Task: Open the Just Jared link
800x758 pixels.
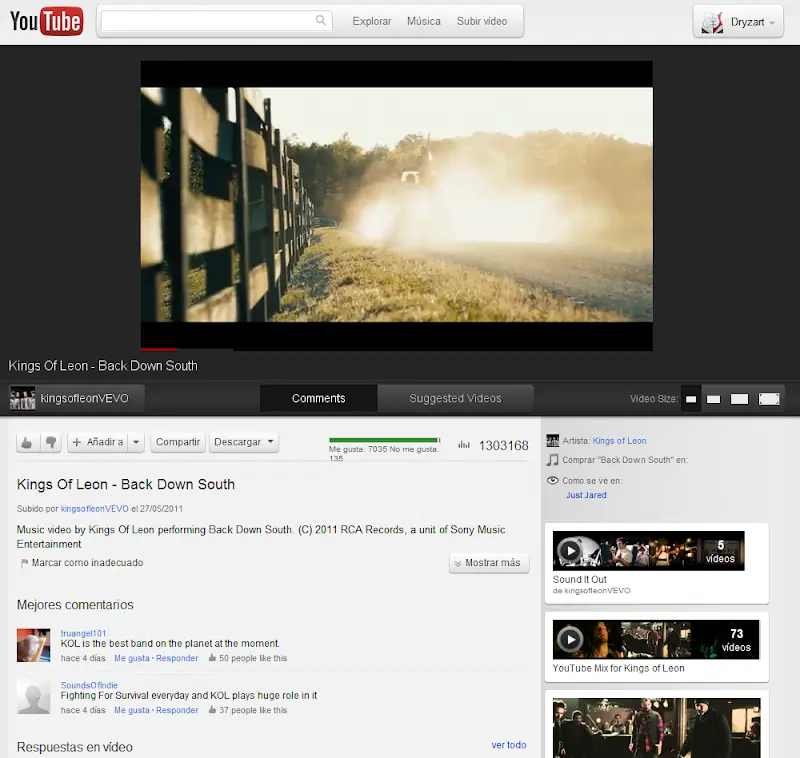Action: (586, 495)
